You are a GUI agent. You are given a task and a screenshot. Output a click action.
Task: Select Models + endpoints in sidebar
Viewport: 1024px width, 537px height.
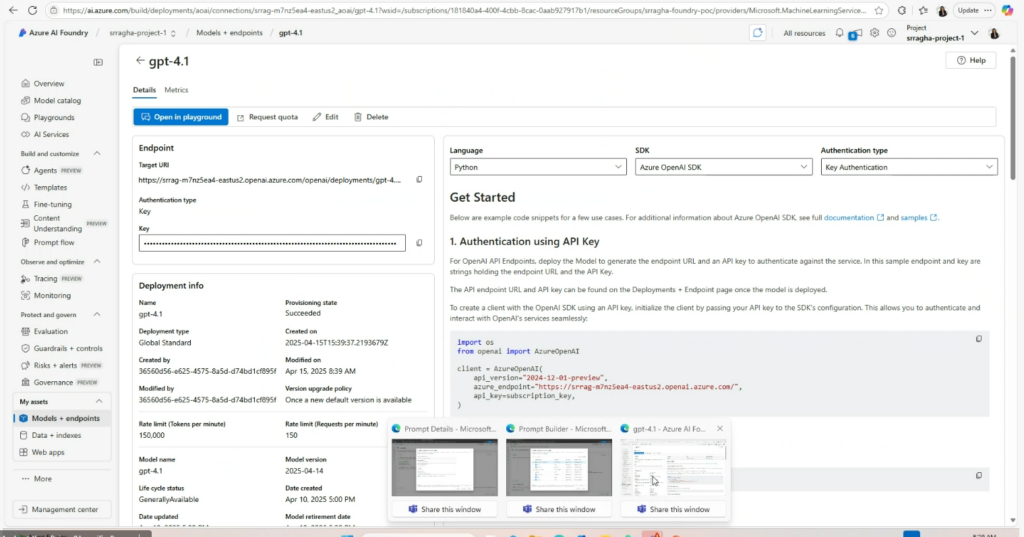[63, 418]
